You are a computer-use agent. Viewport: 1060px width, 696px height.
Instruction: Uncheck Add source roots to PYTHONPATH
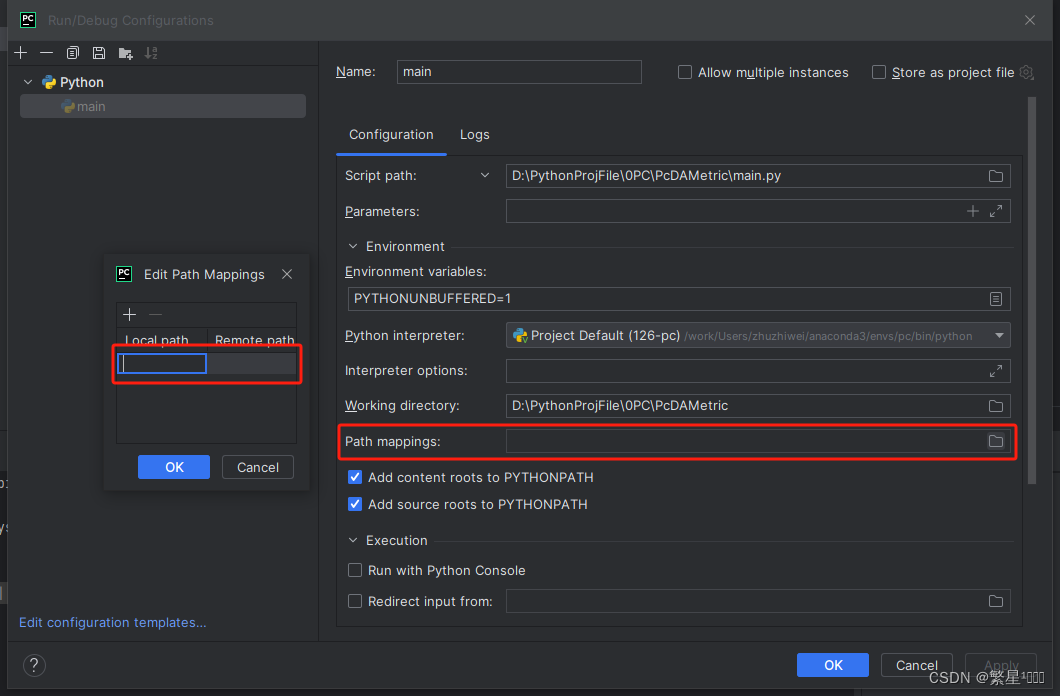(355, 504)
